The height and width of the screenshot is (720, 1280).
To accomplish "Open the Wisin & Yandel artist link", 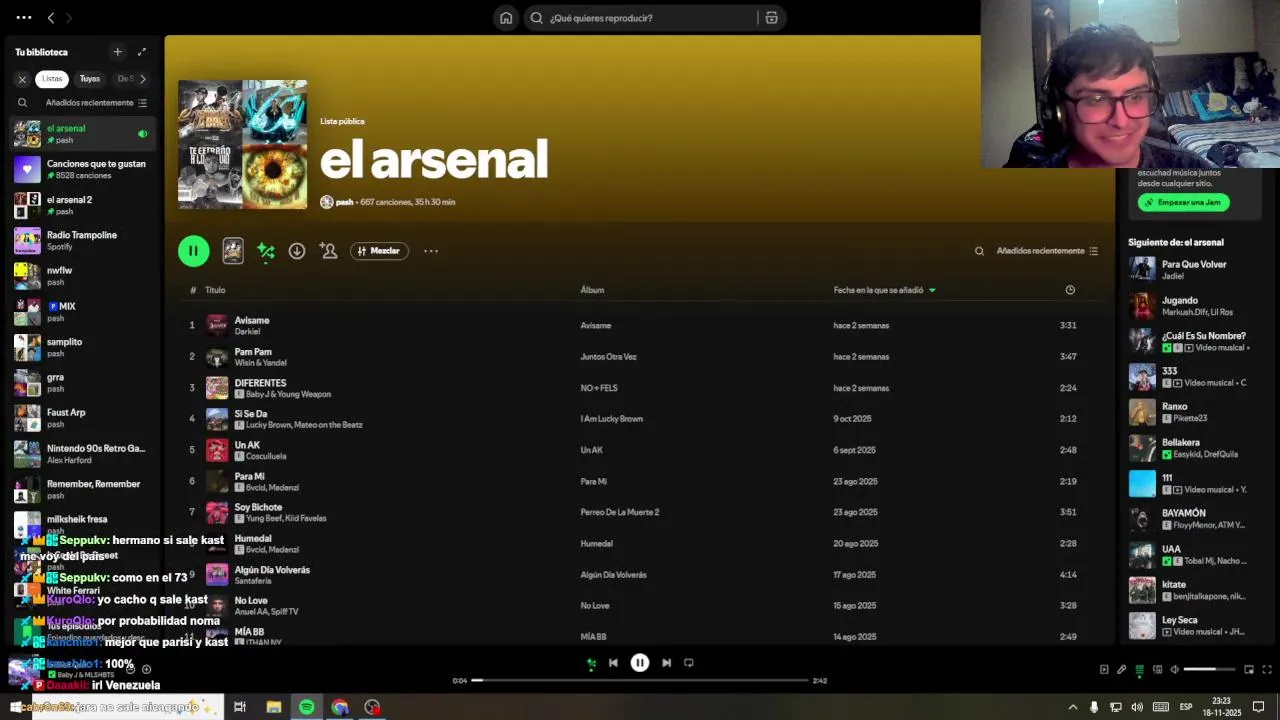I will click(260, 363).
